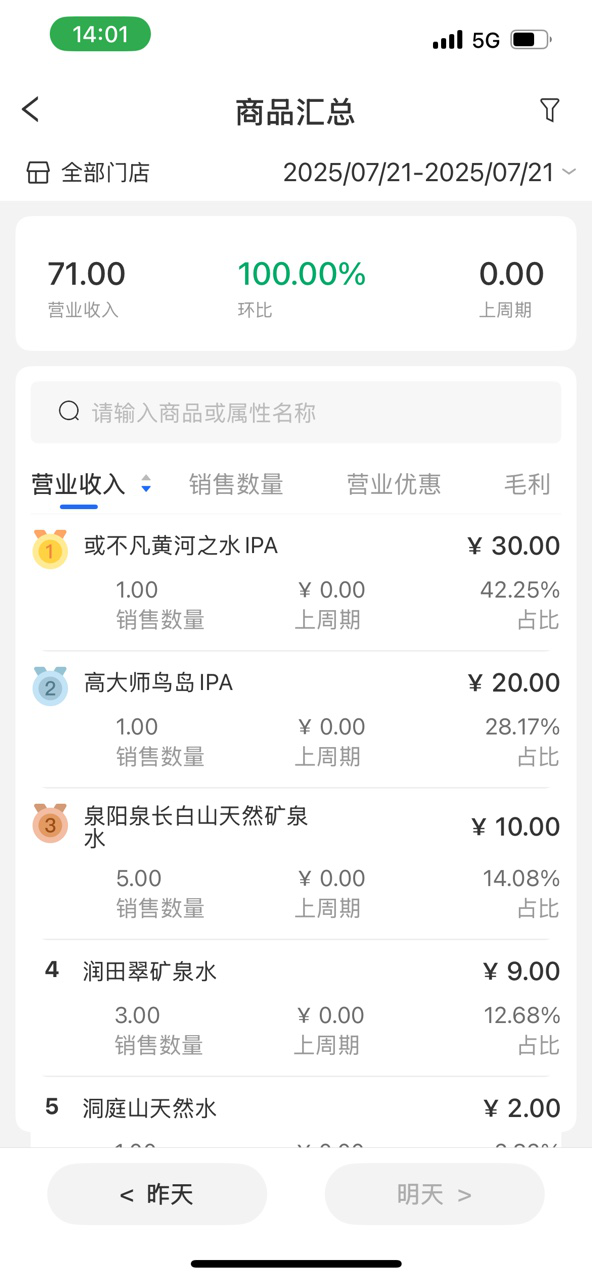Select the 毛利 tab

tap(527, 484)
